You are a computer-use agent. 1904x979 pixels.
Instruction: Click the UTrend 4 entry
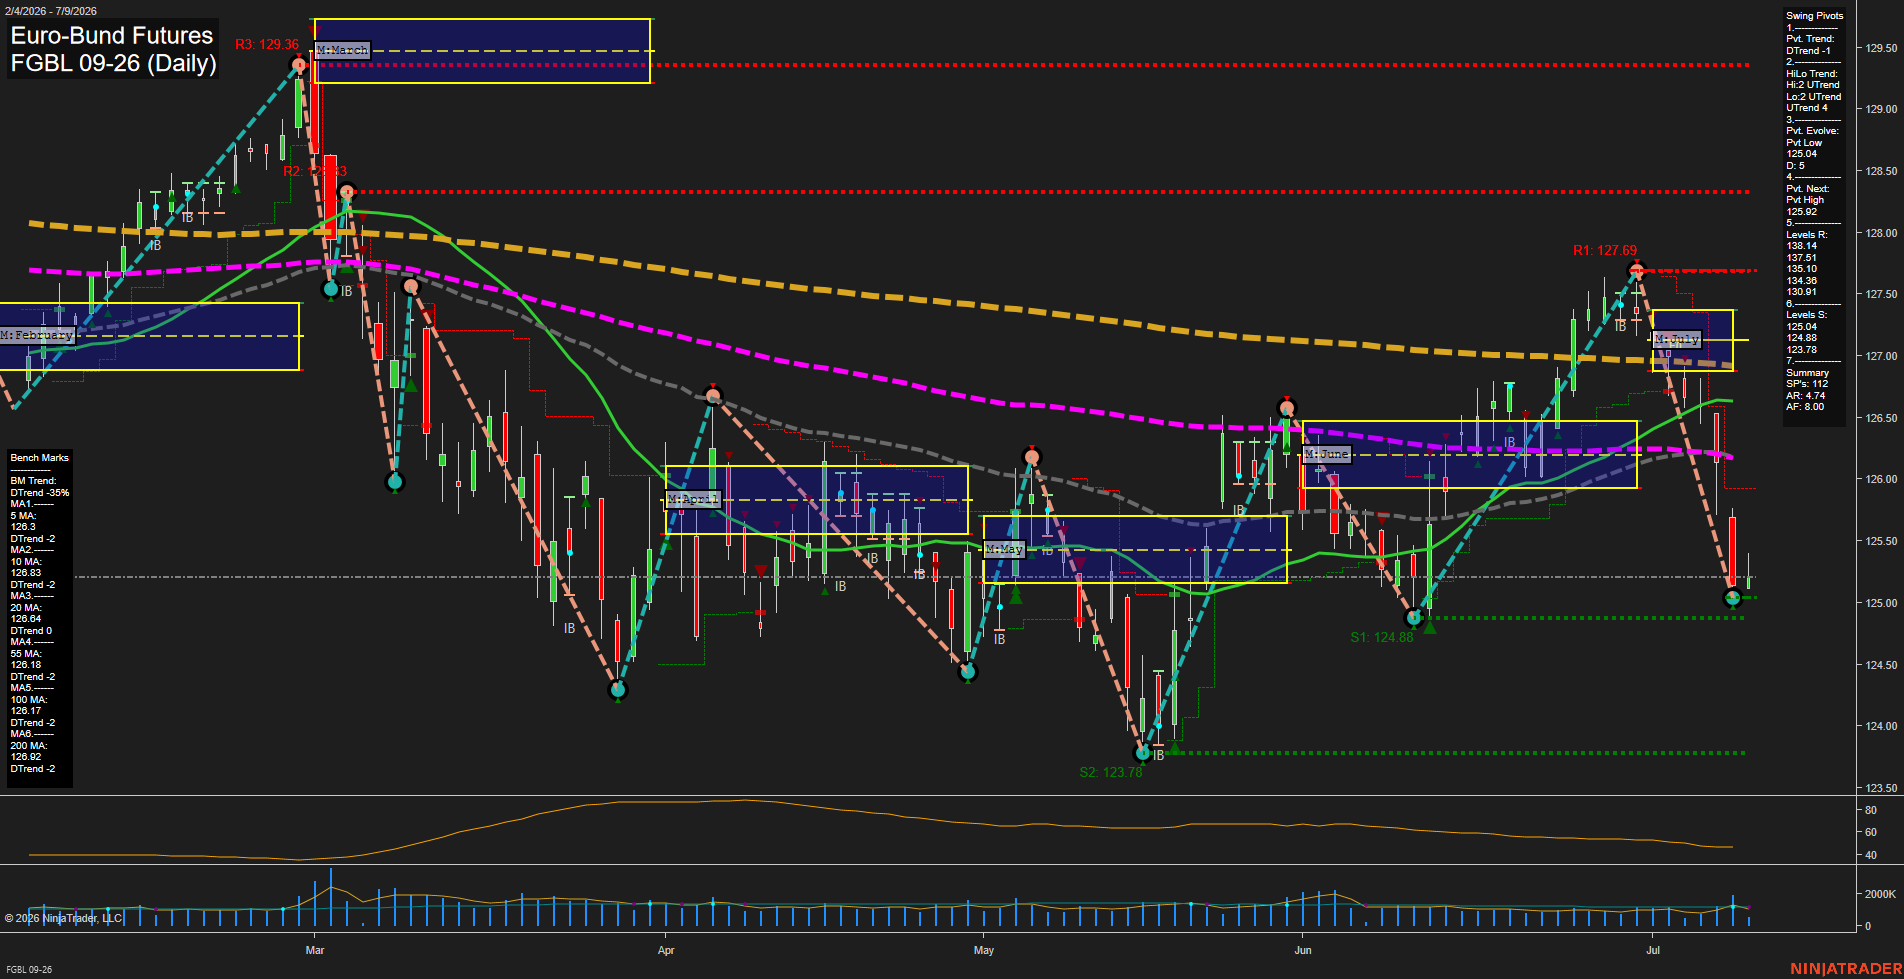point(1807,108)
